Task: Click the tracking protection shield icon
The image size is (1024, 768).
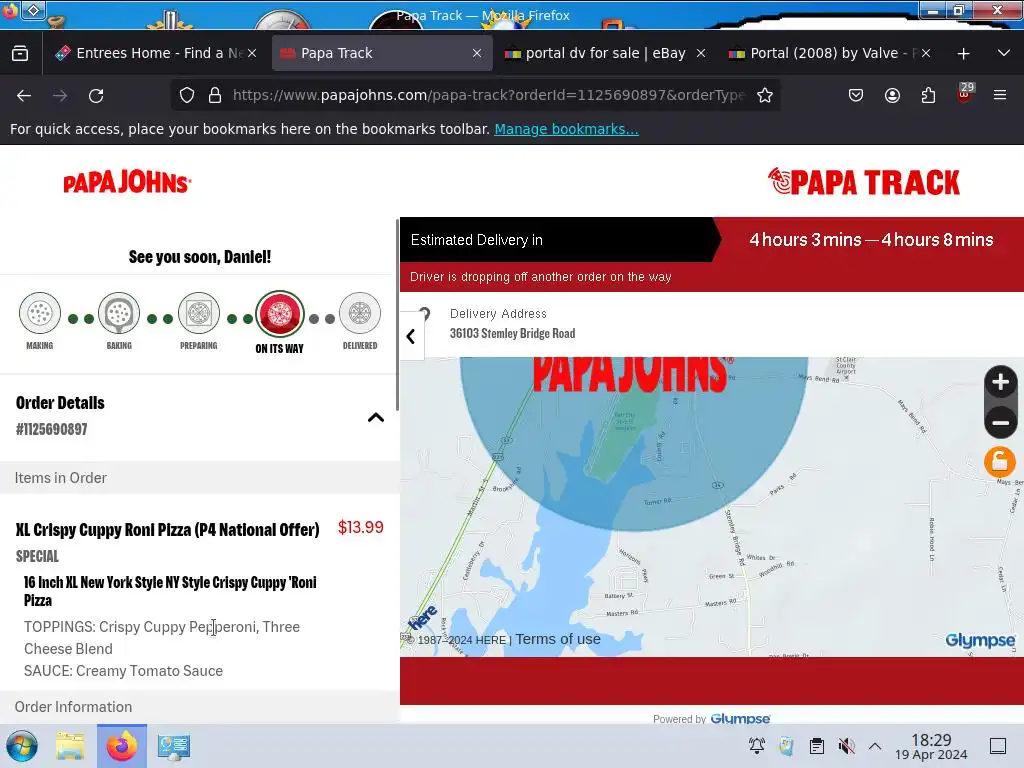Action: coord(187,95)
